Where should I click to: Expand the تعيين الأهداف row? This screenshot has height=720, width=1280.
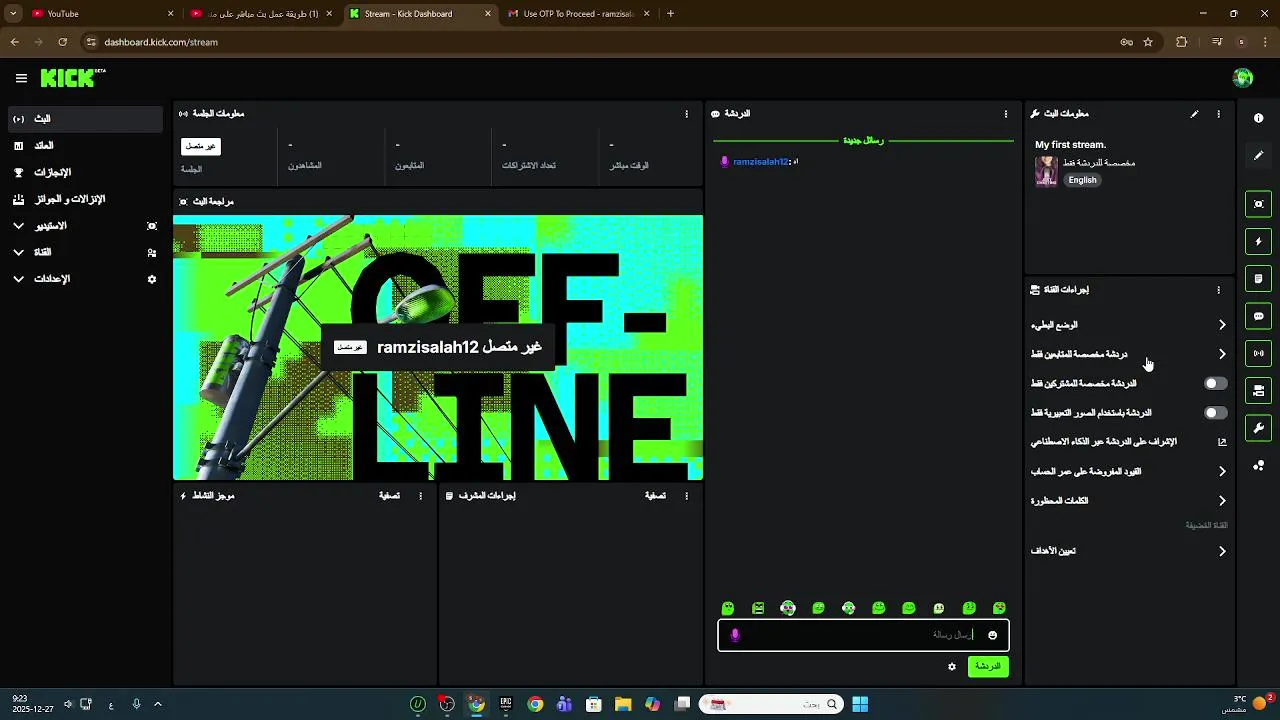pos(1128,551)
